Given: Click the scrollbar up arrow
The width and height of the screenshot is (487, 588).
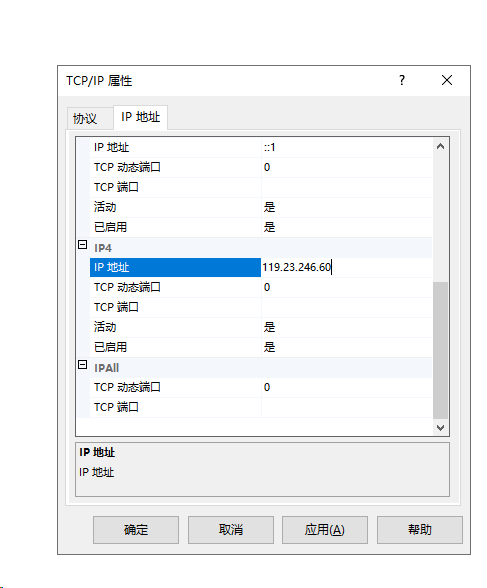Looking at the screenshot, I should point(441,147).
